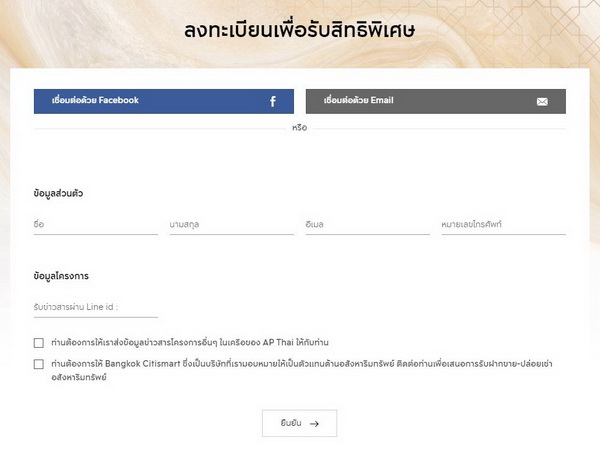Focus the Line id input field
The height and width of the screenshot is (459, 600).
click(x=96, y=308)
